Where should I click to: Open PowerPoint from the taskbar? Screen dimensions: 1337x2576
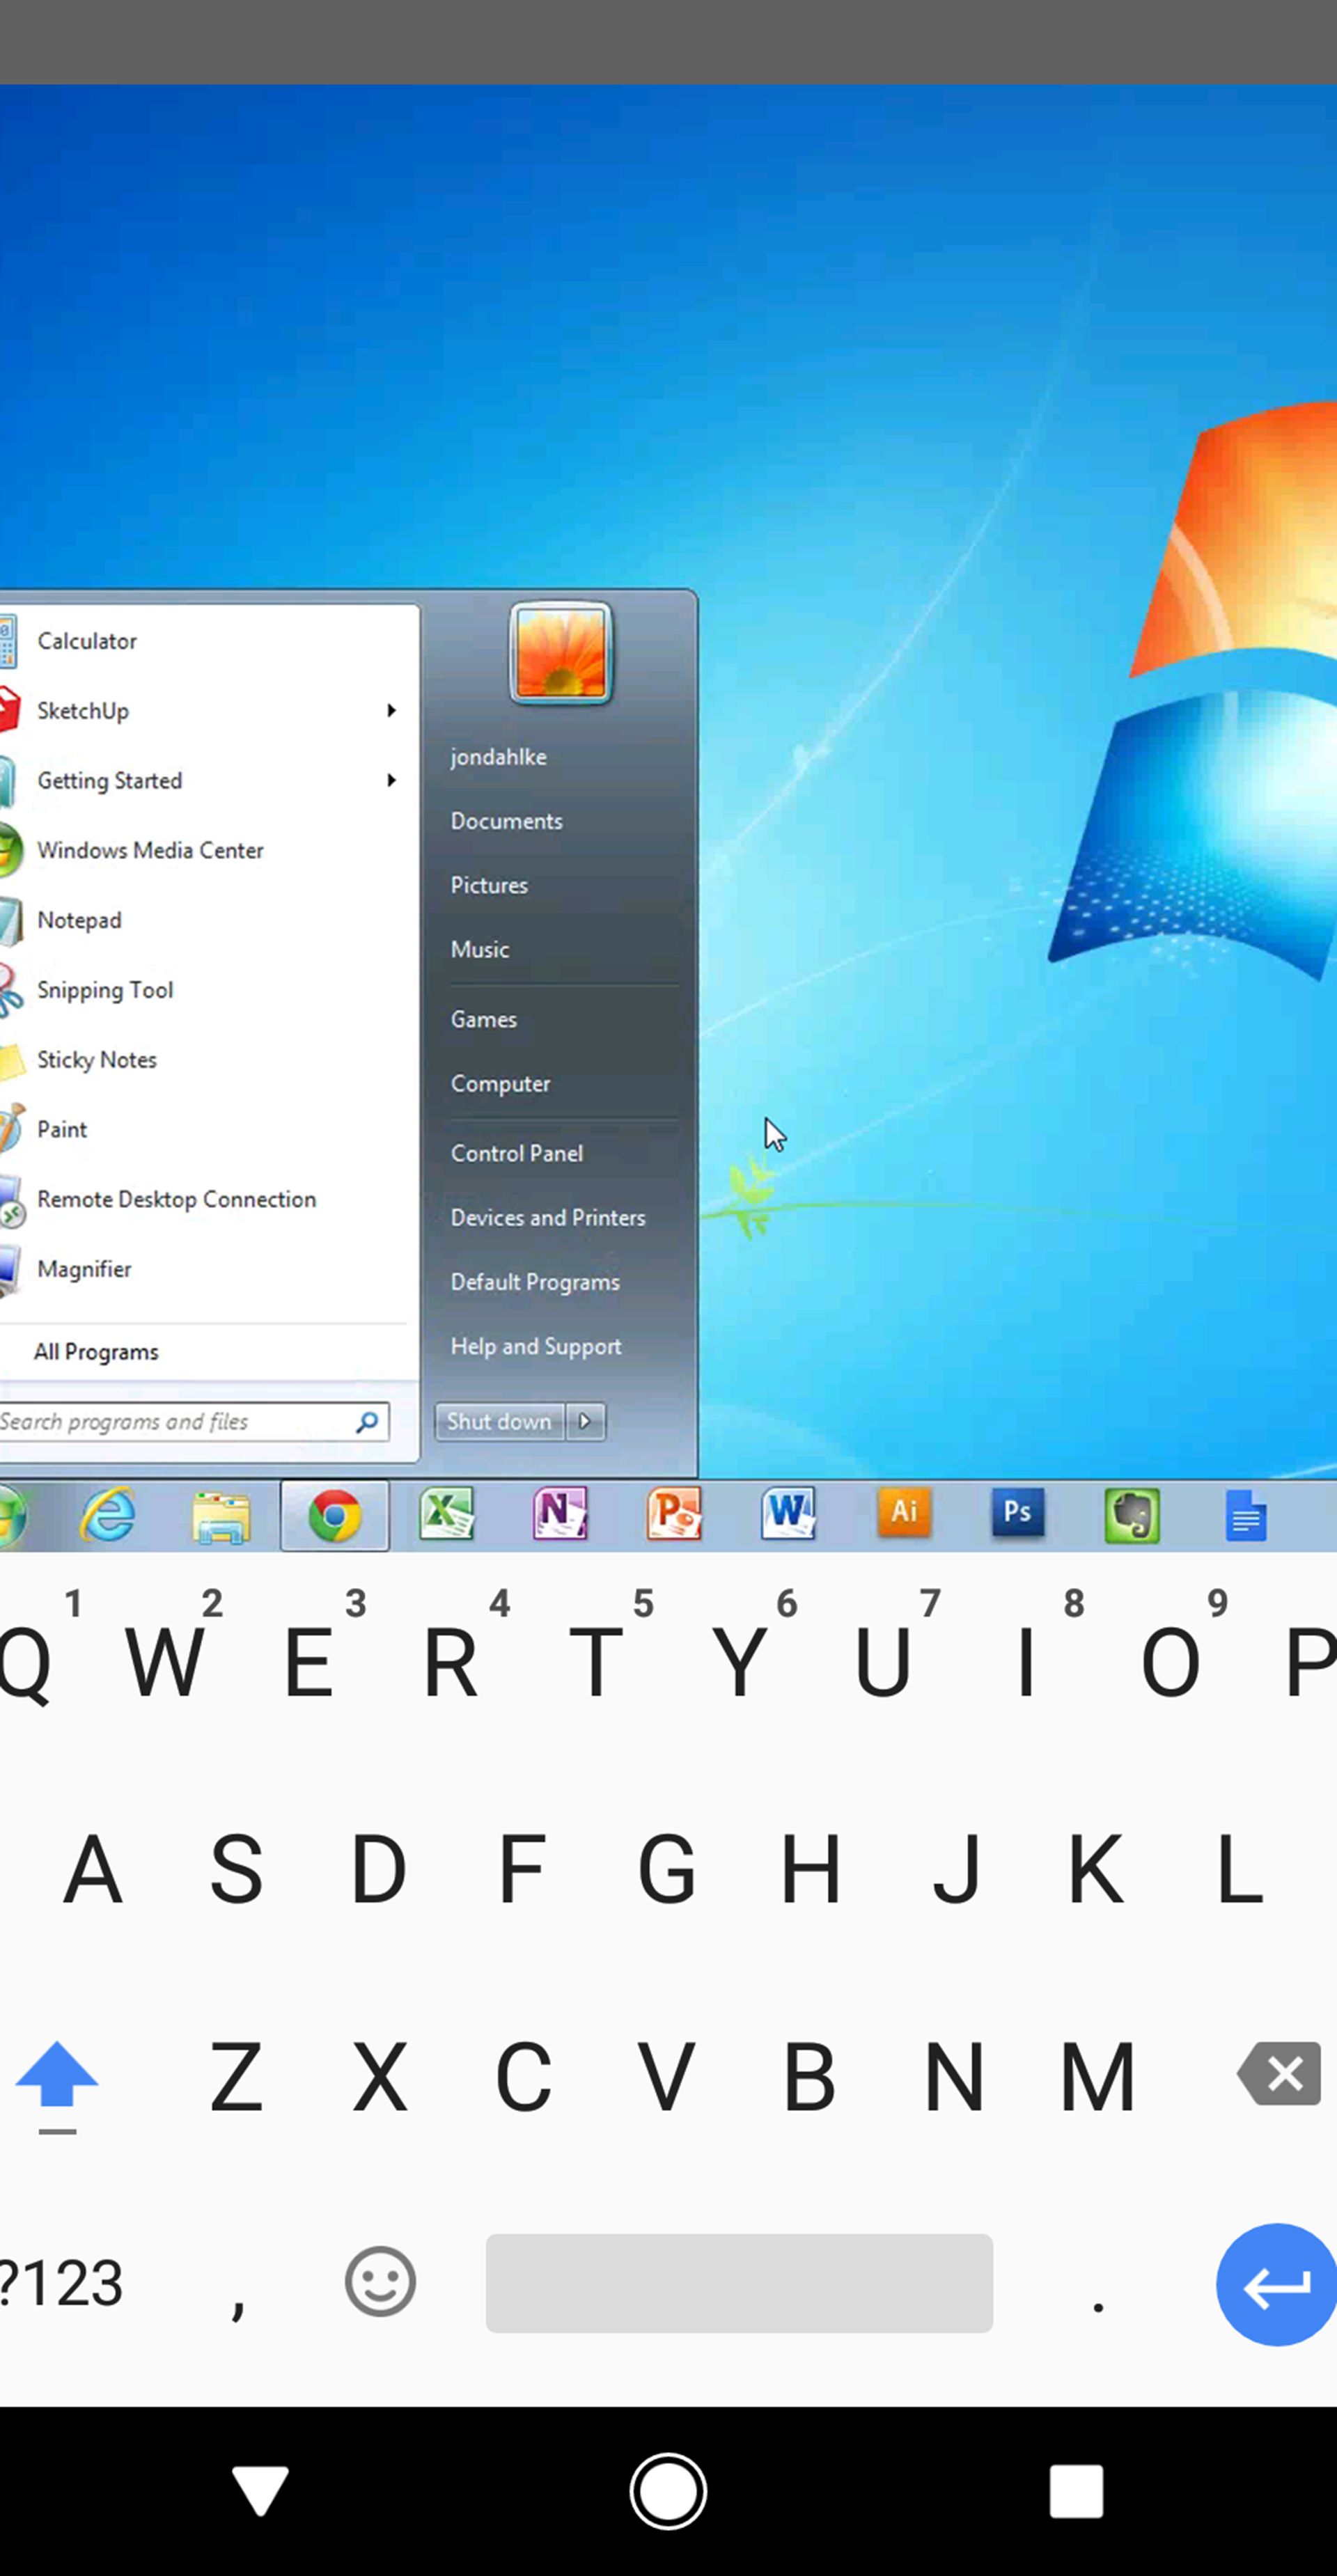pos(674,1514)
